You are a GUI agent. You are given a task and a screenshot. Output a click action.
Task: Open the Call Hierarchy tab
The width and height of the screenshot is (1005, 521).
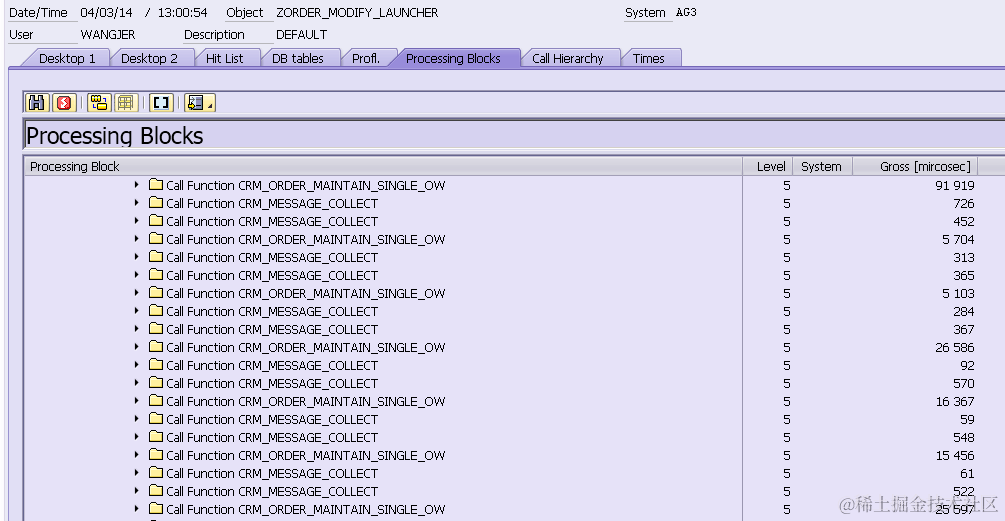(567, 58)
